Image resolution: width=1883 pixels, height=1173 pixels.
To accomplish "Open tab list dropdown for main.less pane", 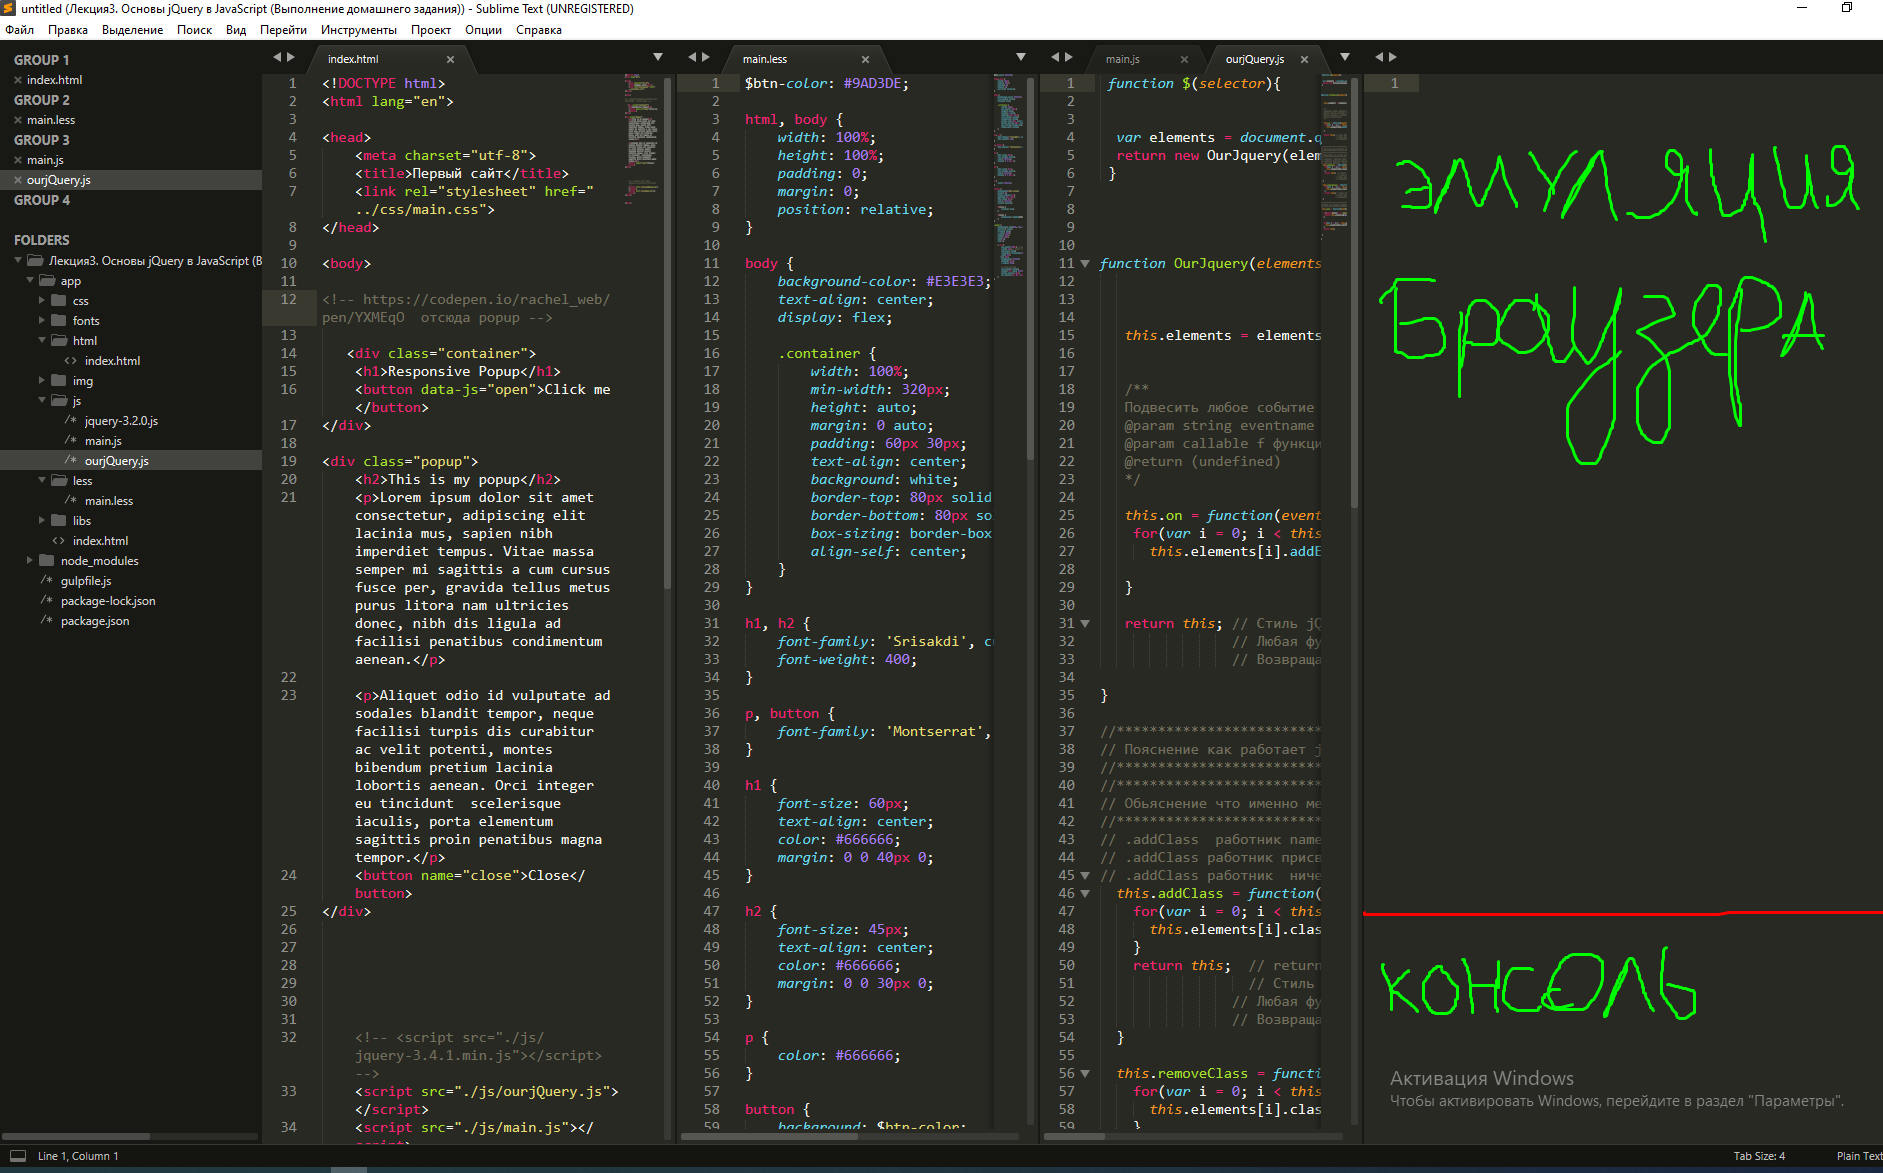I will click(1021, 57).
